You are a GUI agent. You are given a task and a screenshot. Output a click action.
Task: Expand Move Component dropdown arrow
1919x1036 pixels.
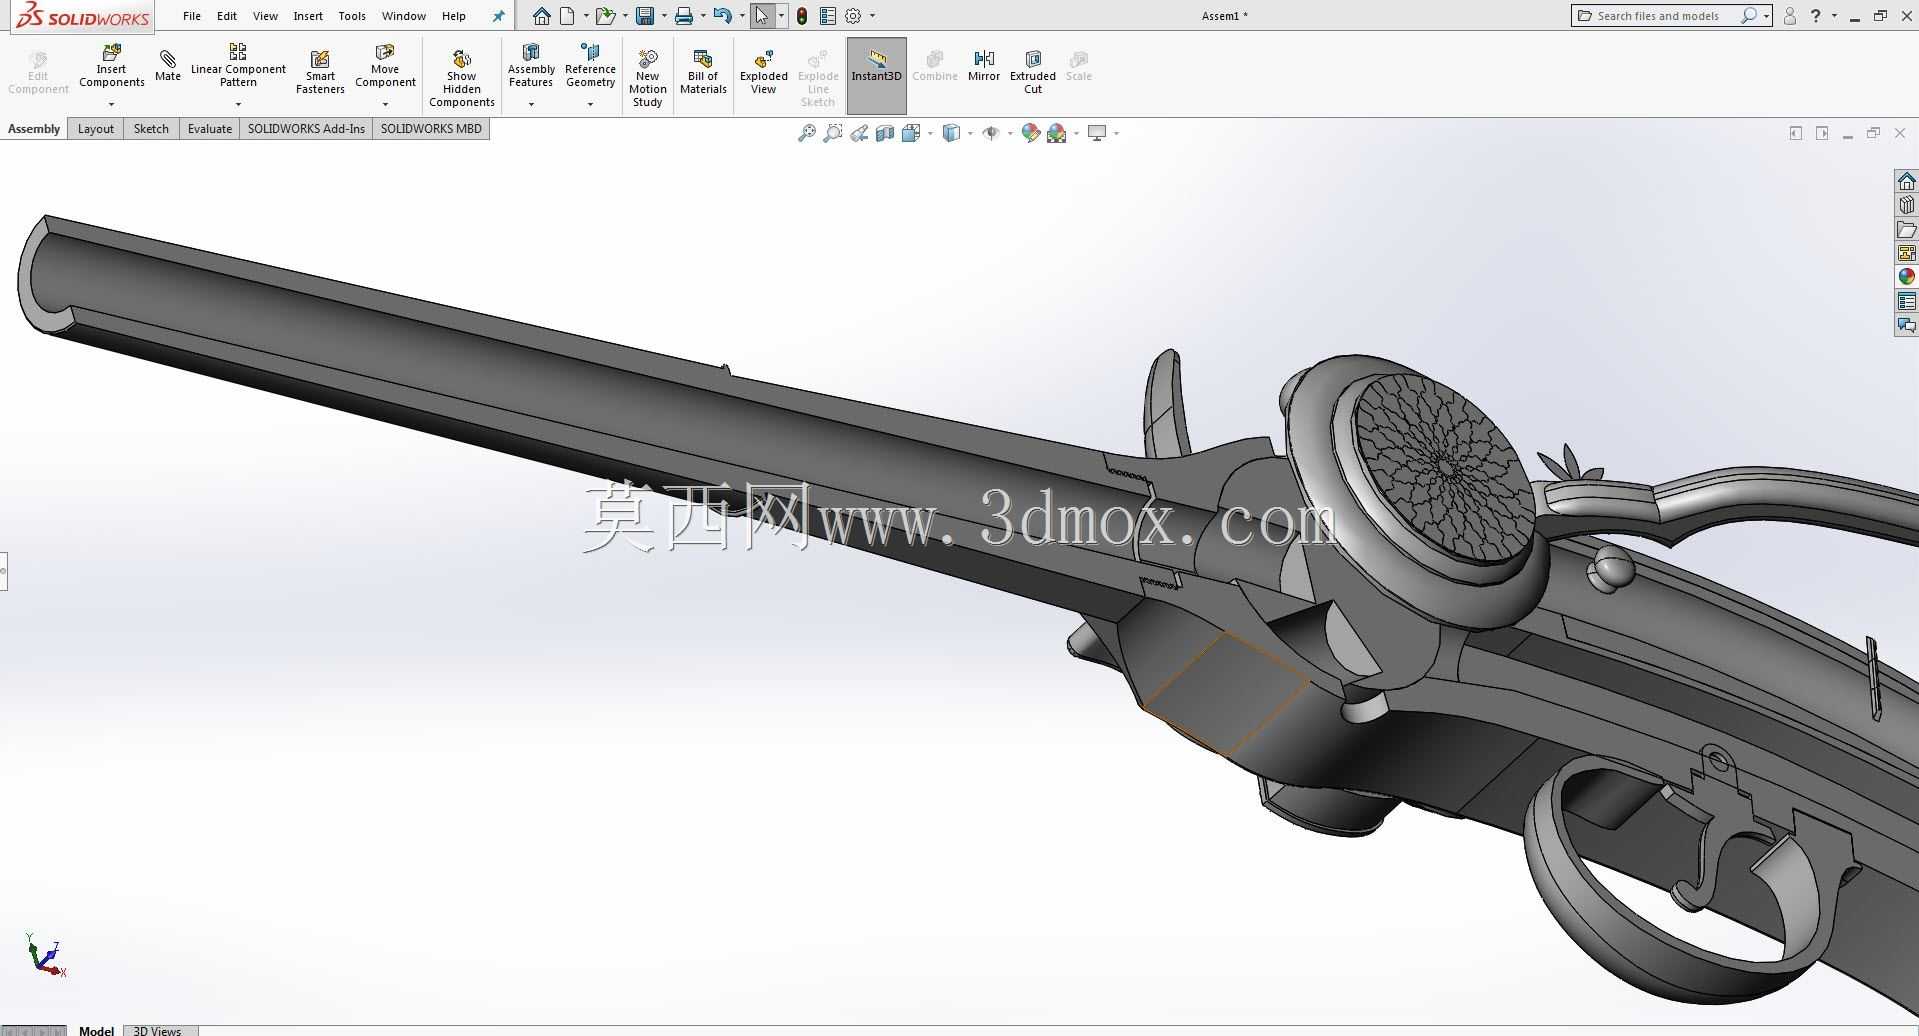tap(385, 104)
